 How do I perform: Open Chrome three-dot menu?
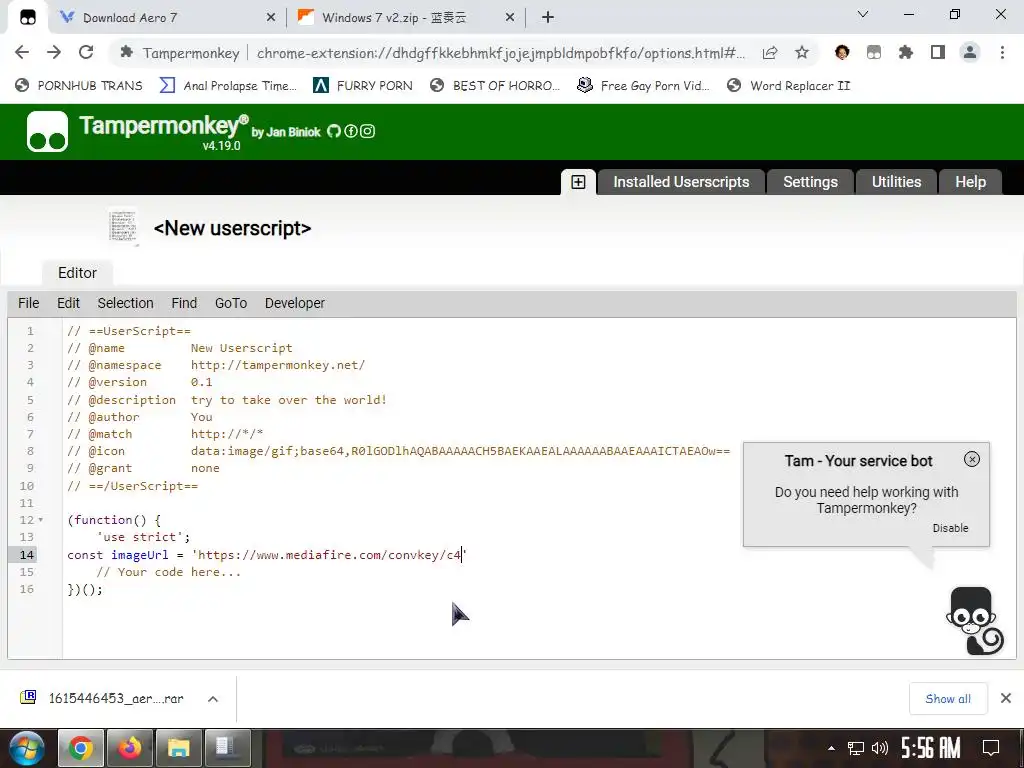[x=1002, y=53]
